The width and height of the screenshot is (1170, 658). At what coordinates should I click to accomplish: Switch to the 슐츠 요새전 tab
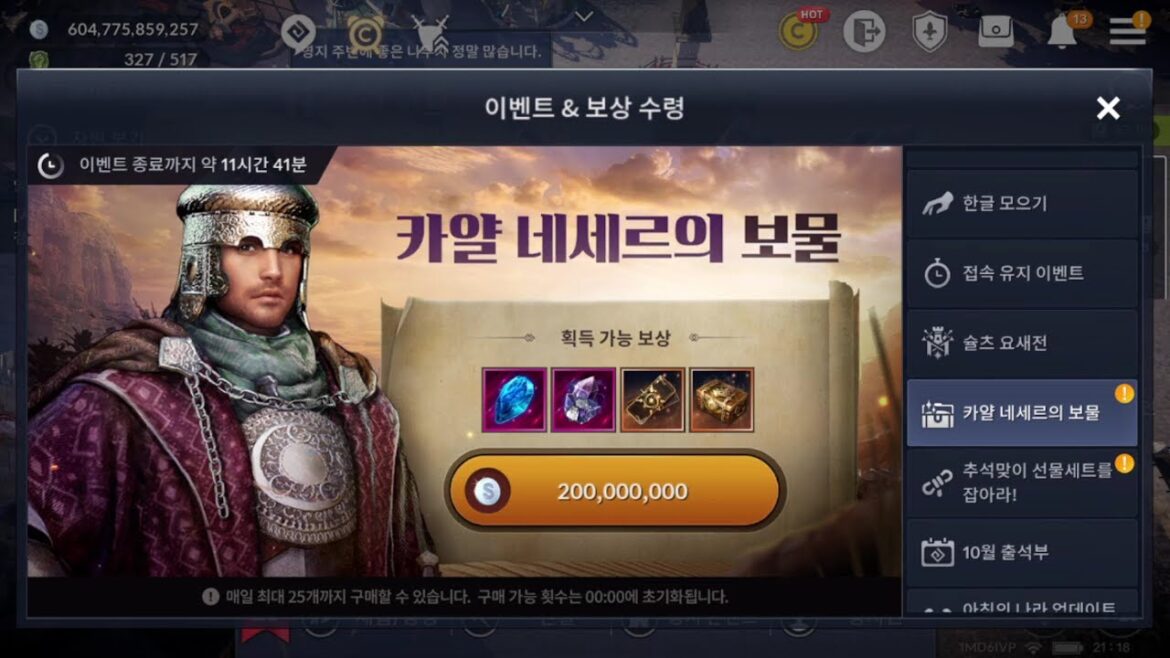coord(1022,343)
